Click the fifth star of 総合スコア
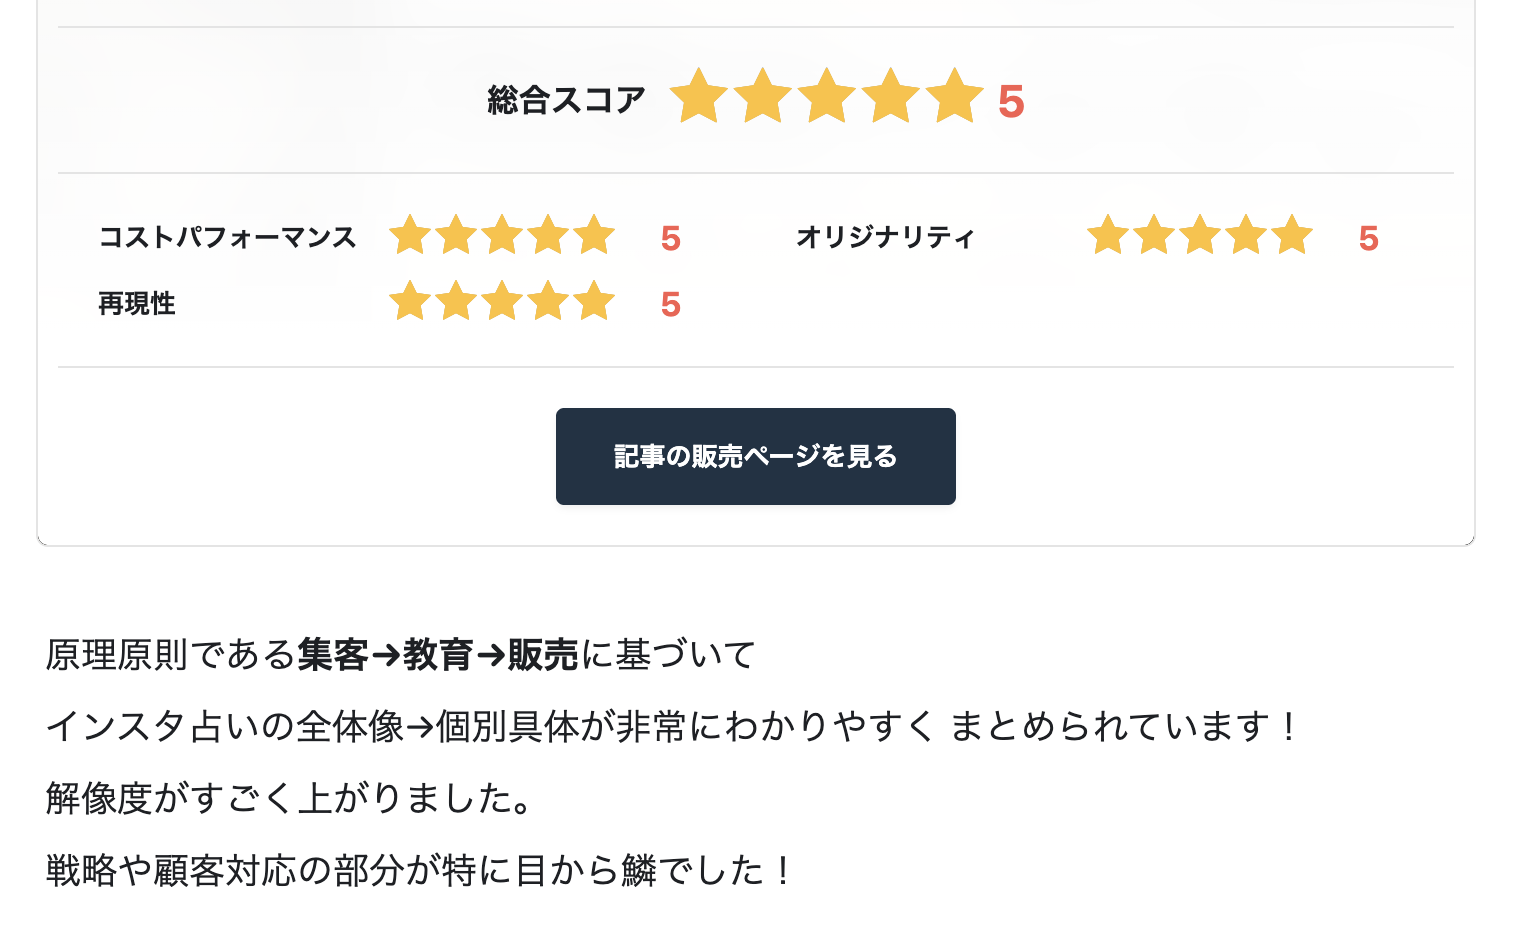The image size is (1520, 946). pos(954,97)
